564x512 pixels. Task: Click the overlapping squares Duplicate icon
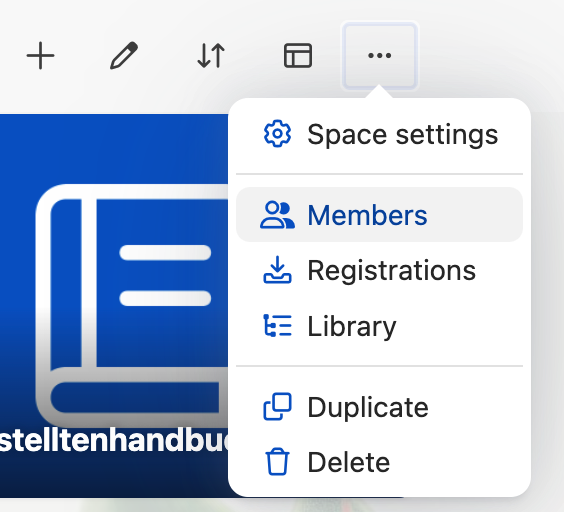(277, 407)
